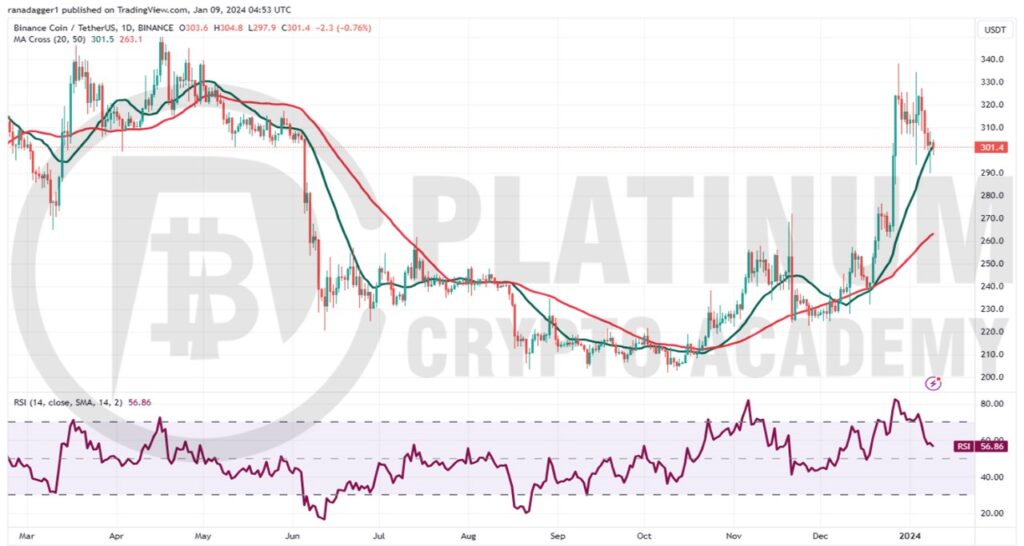Open the USDT currency selector
Viewport: 1024px width, 546px height.
997,29
